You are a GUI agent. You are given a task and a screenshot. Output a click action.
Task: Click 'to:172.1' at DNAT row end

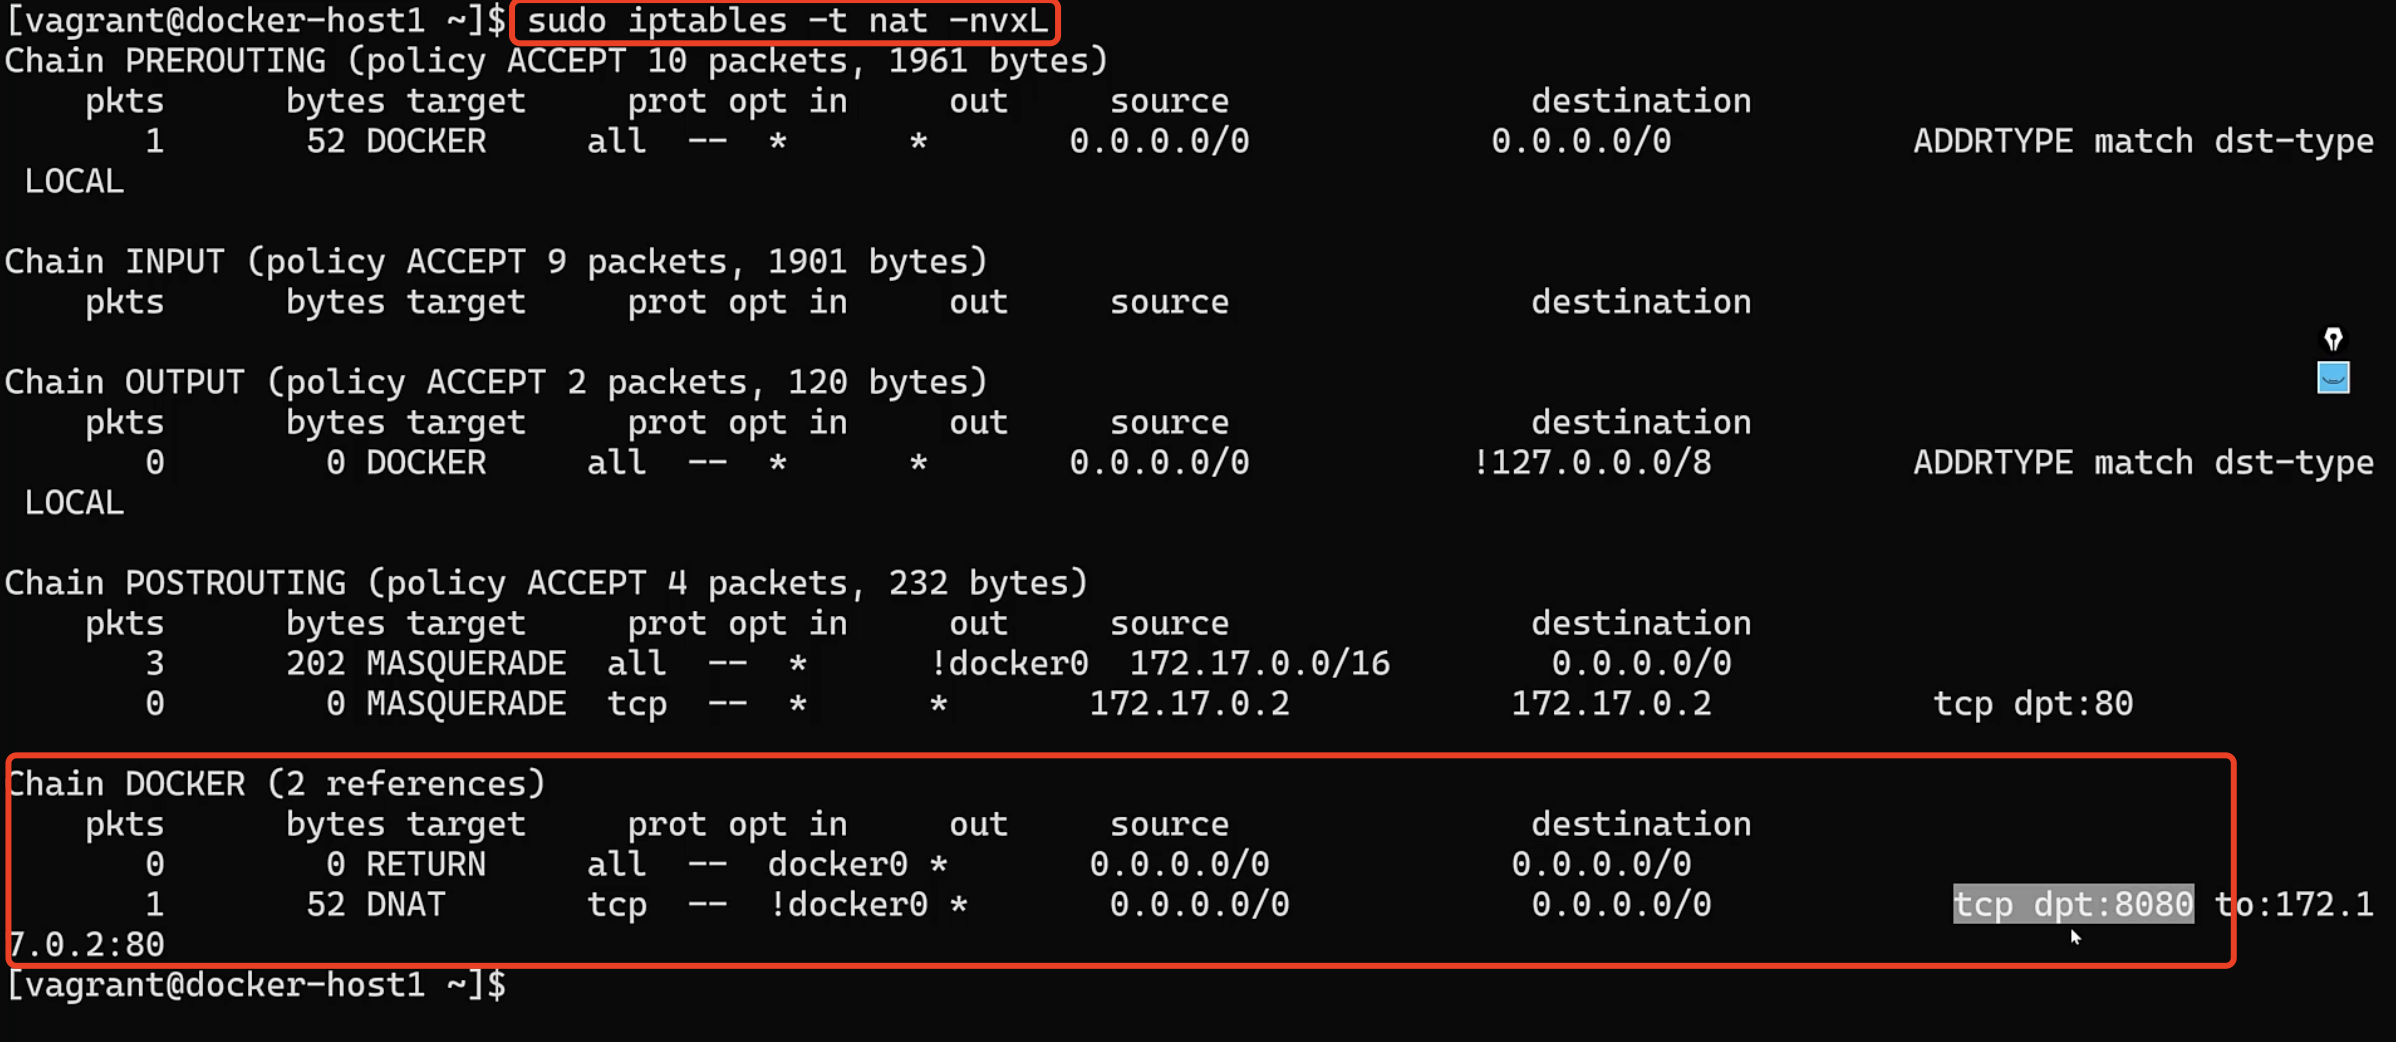[x=2294, y=905]
